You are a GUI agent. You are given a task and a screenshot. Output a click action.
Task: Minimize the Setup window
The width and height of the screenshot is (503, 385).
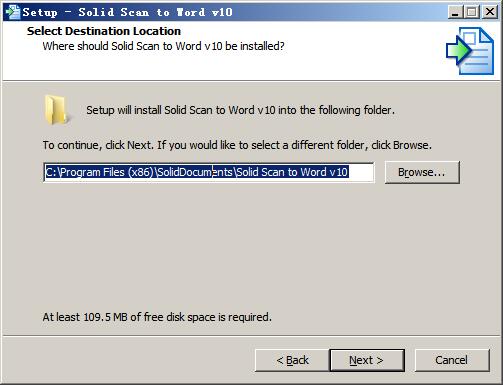coord(455,12)
